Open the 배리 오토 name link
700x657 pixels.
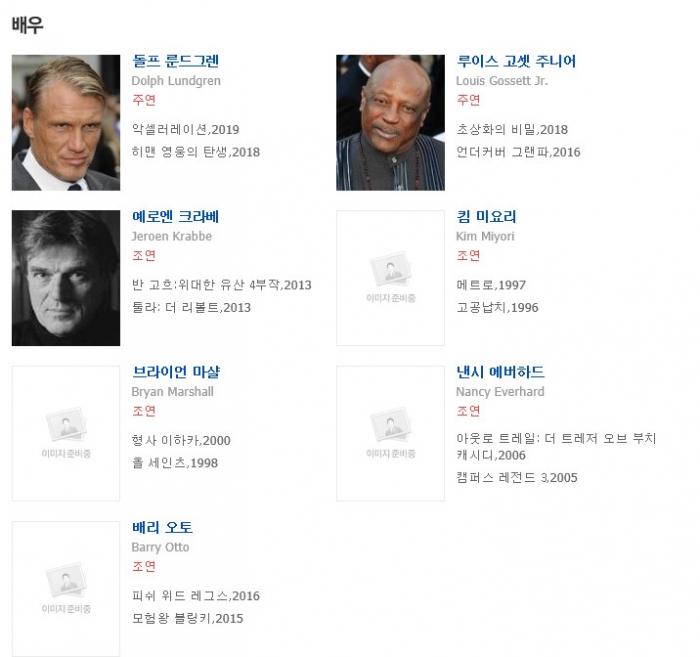click(x=162, y=527)
